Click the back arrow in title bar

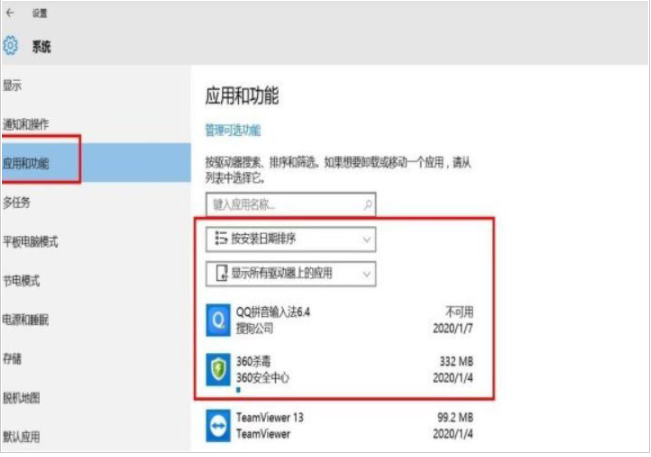click(10, 14)
